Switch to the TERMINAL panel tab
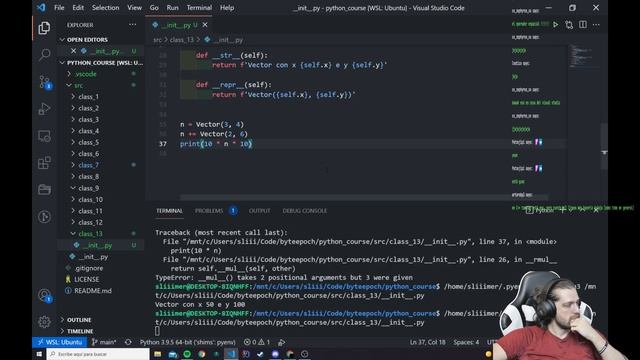640x360 pixels. click(169, 211)
